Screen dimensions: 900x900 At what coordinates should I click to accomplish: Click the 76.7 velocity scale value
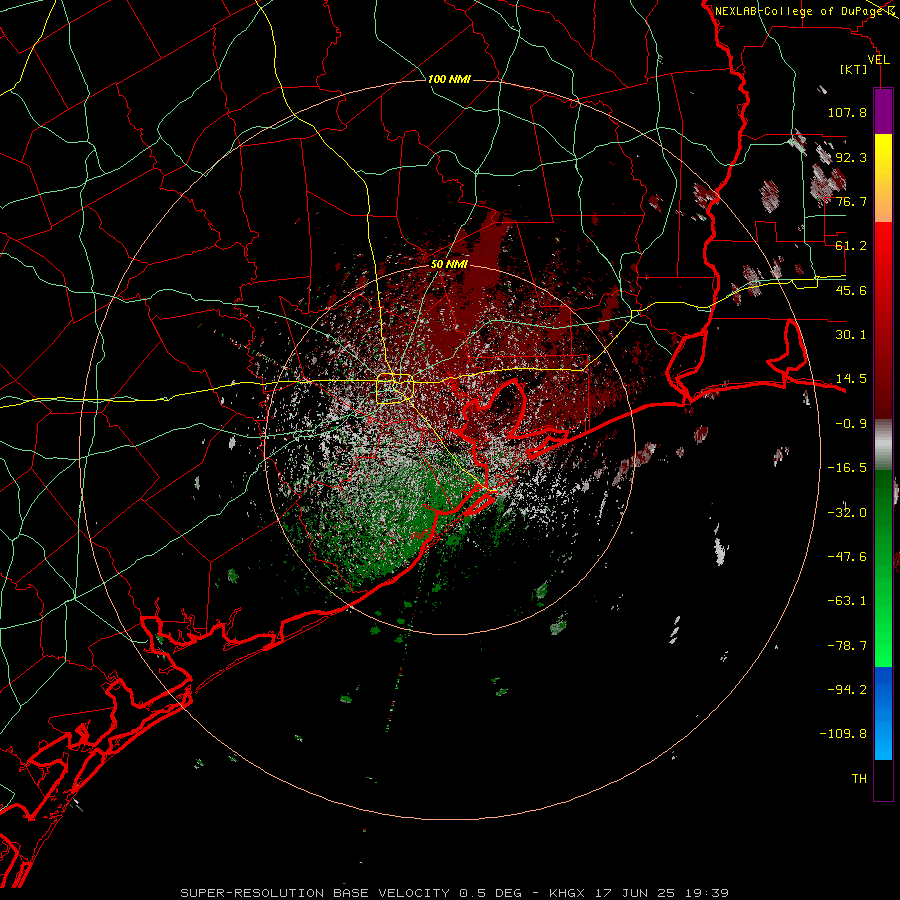coord(851,201)
